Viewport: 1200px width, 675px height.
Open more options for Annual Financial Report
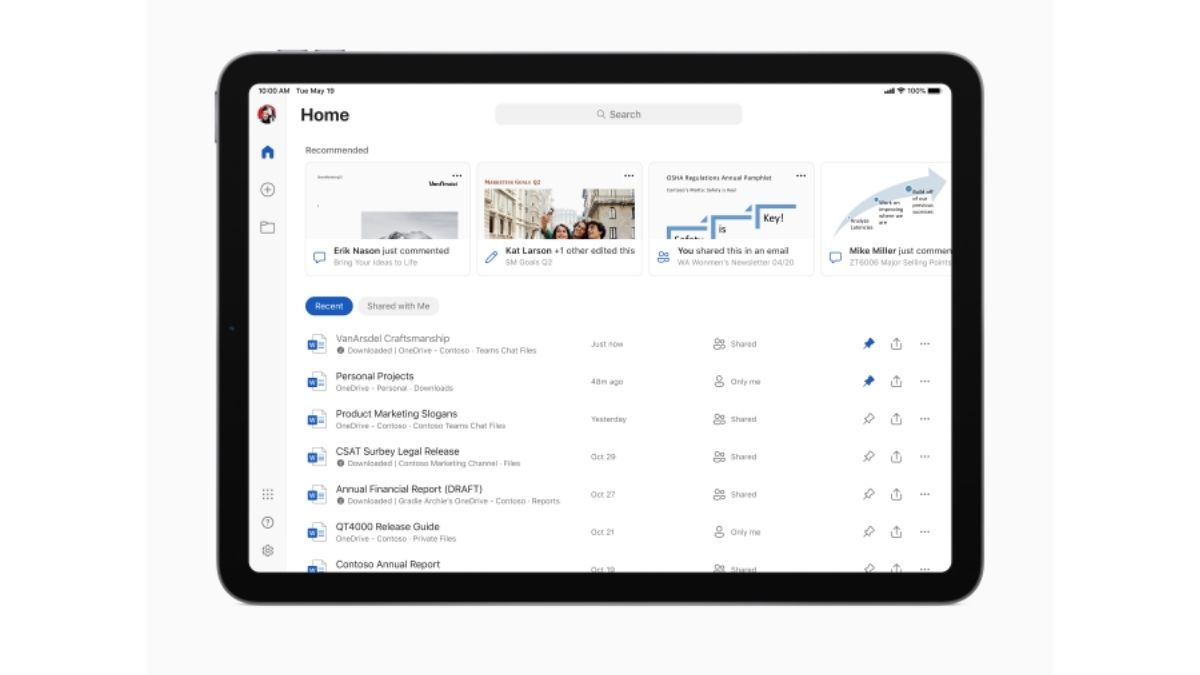924,494
